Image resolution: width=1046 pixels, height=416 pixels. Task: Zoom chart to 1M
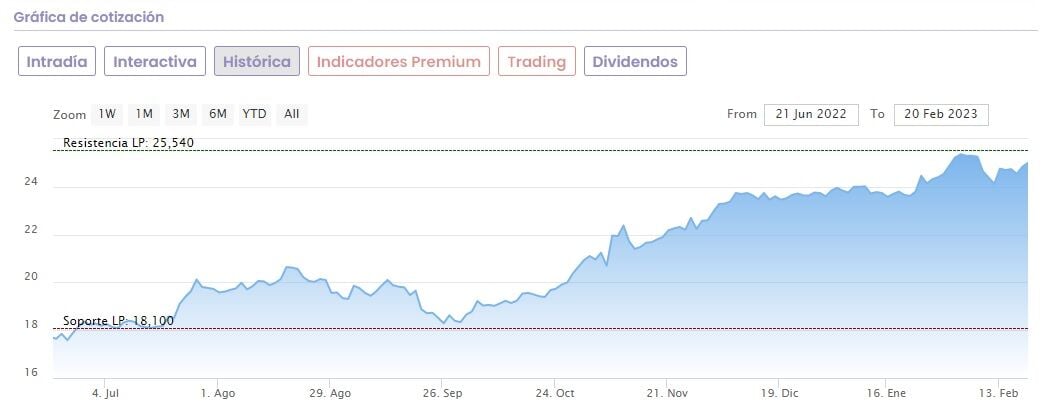point(144,114)
